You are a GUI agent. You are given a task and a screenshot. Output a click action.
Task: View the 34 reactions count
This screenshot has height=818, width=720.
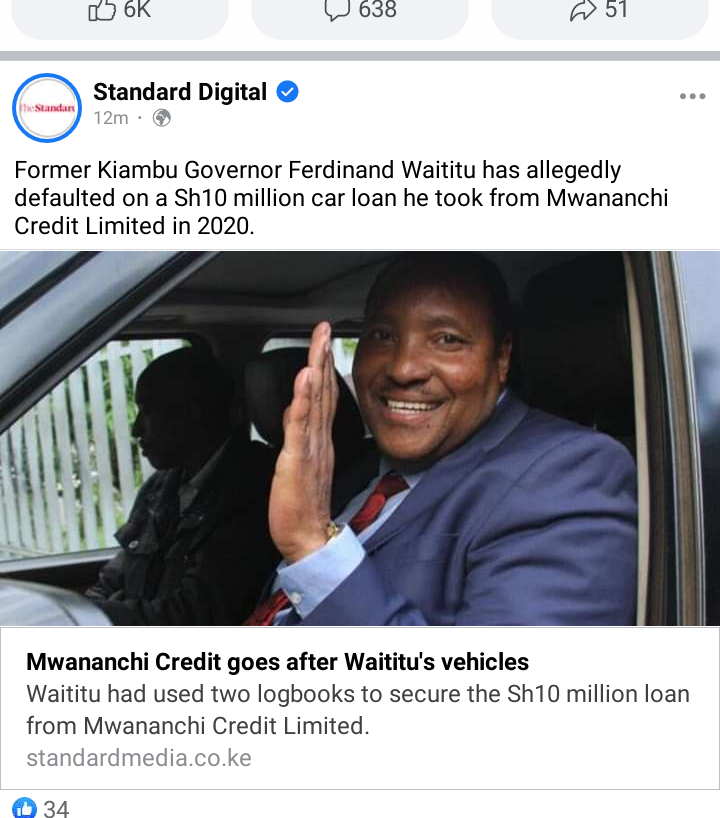(x=56, y=809)
